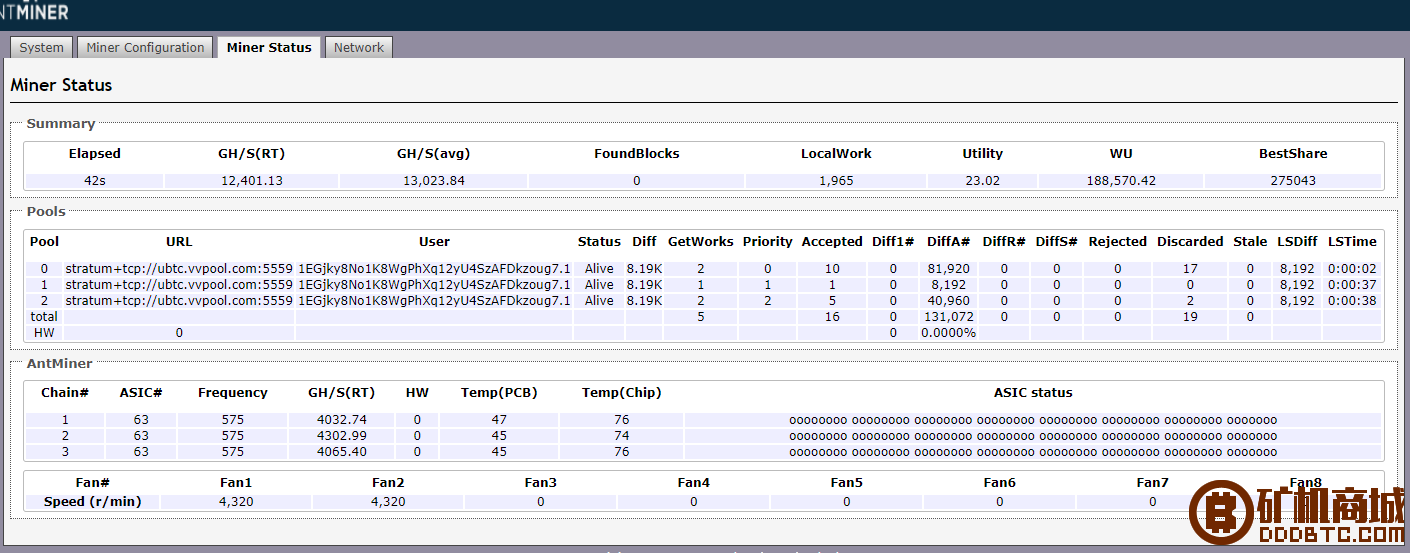The width and height of the screenshot is (1410, 553).
Task: Click LSTime value 0:00:38
Action: [1352, 301]
